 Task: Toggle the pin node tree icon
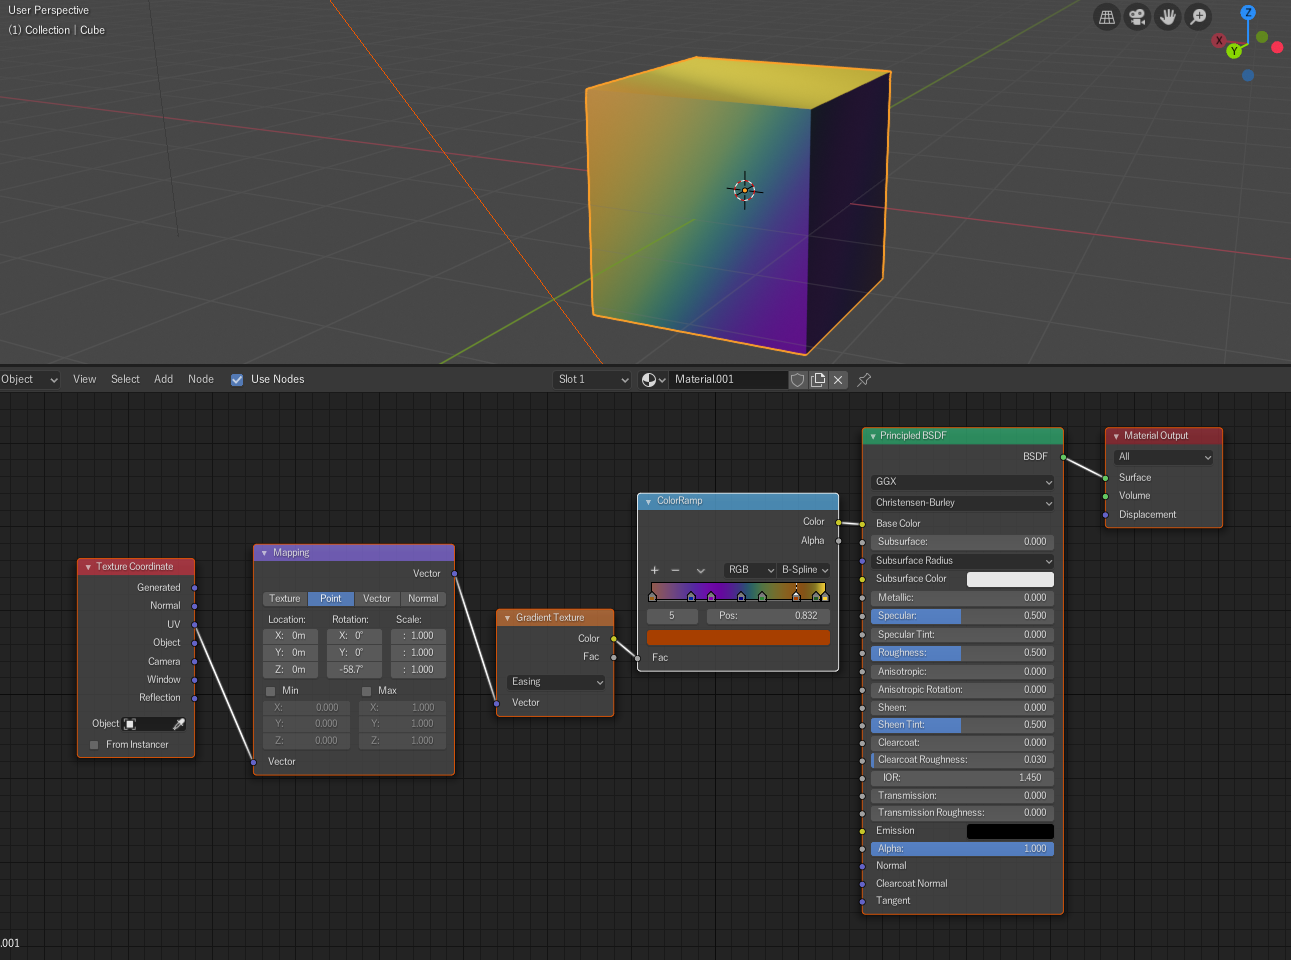click(x=864, y=380)
